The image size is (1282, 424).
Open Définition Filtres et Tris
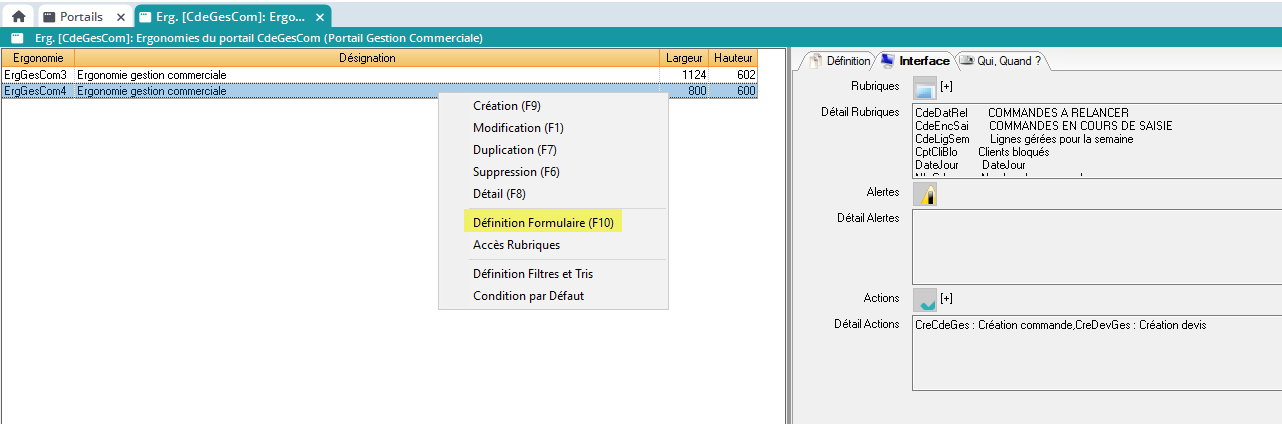tap(537, 274)
